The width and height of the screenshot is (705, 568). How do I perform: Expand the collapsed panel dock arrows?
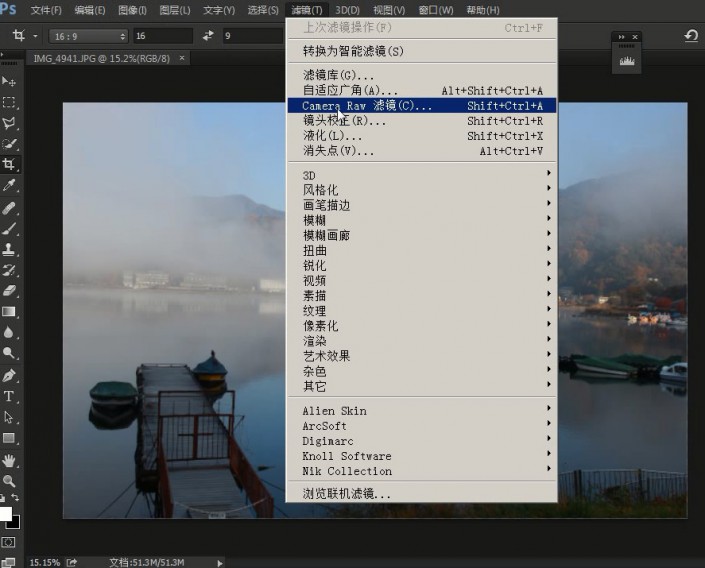[621, 37]
